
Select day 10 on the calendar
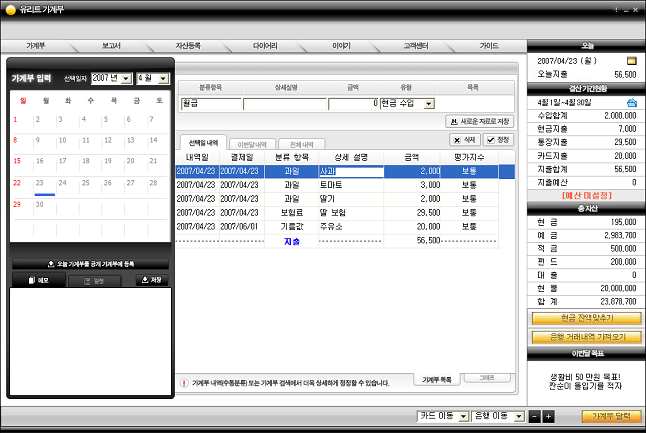pyautogui.click(x=62, y=140)
